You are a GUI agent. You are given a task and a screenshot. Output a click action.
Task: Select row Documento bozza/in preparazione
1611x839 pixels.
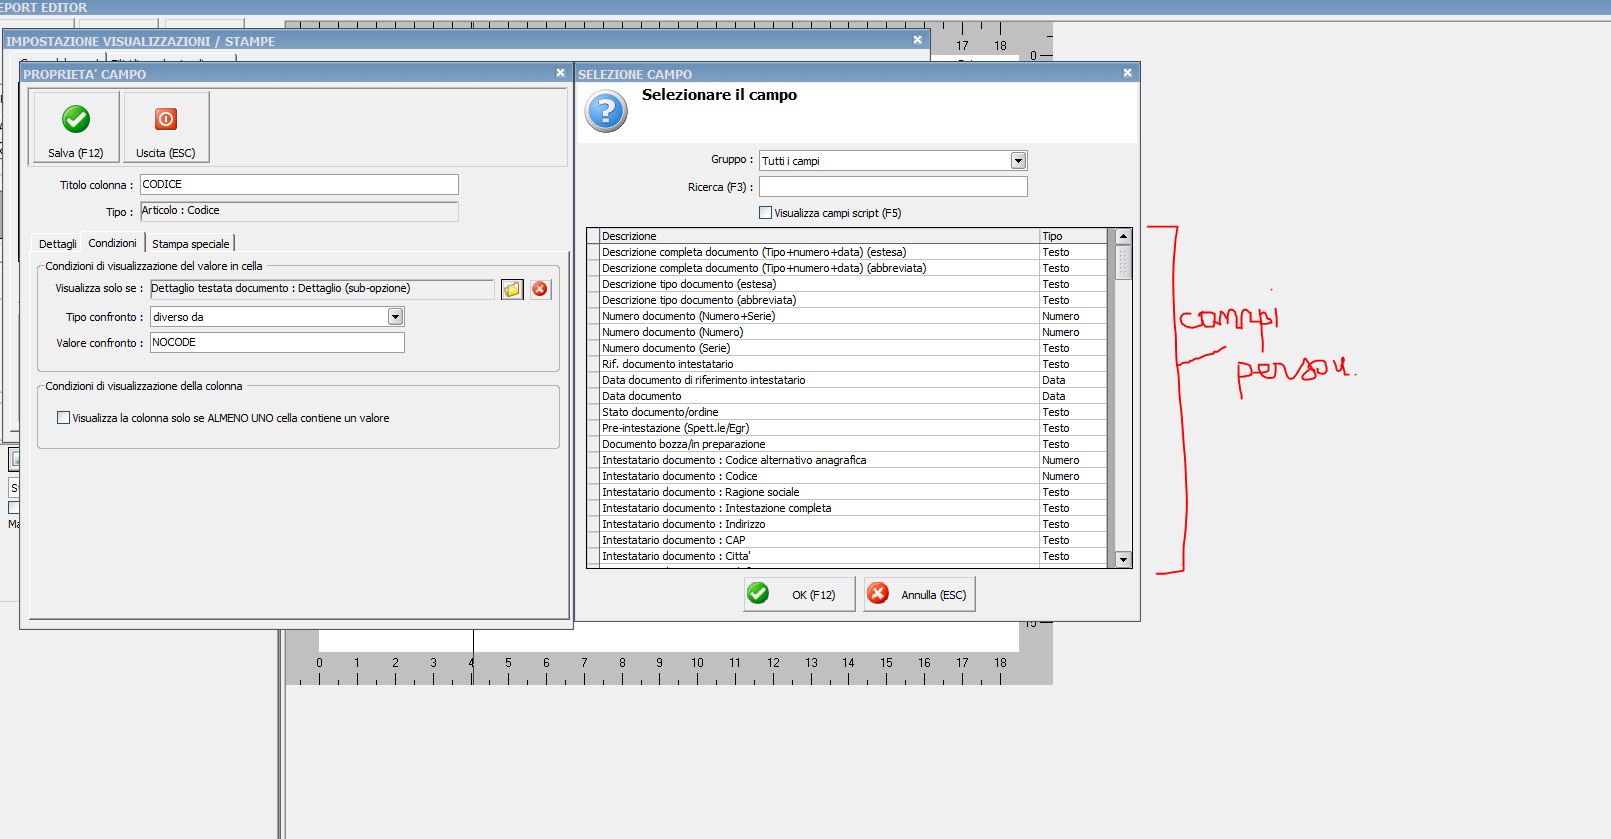pyautogui.click(x=848, y=444)
